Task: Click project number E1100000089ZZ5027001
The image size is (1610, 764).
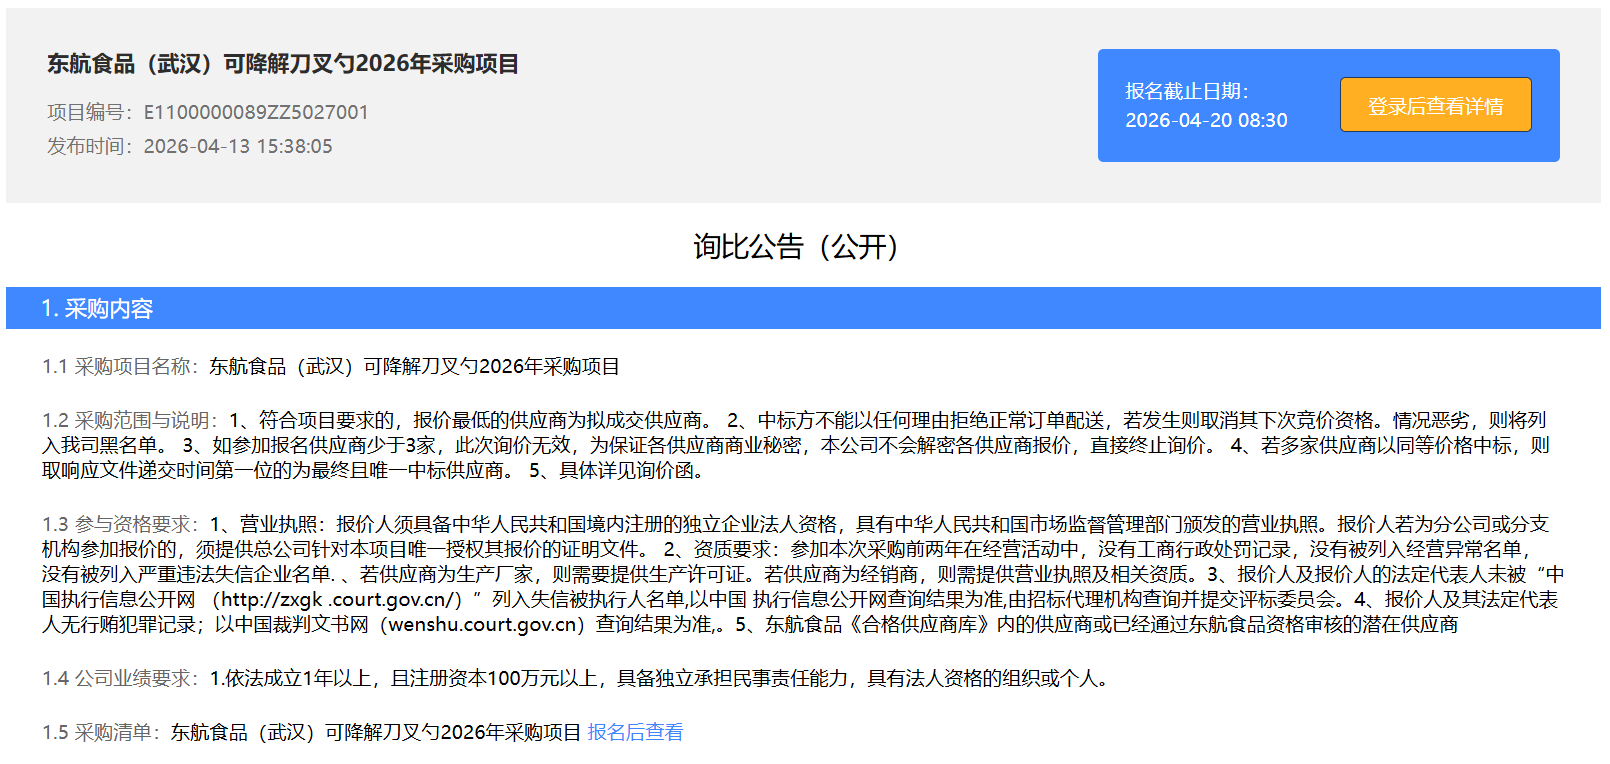Action: tap(256, 112)
